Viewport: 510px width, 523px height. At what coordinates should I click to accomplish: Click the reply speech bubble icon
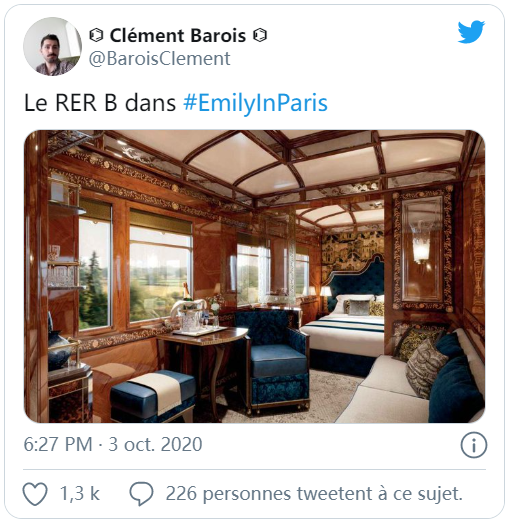[x=141, y=494]
